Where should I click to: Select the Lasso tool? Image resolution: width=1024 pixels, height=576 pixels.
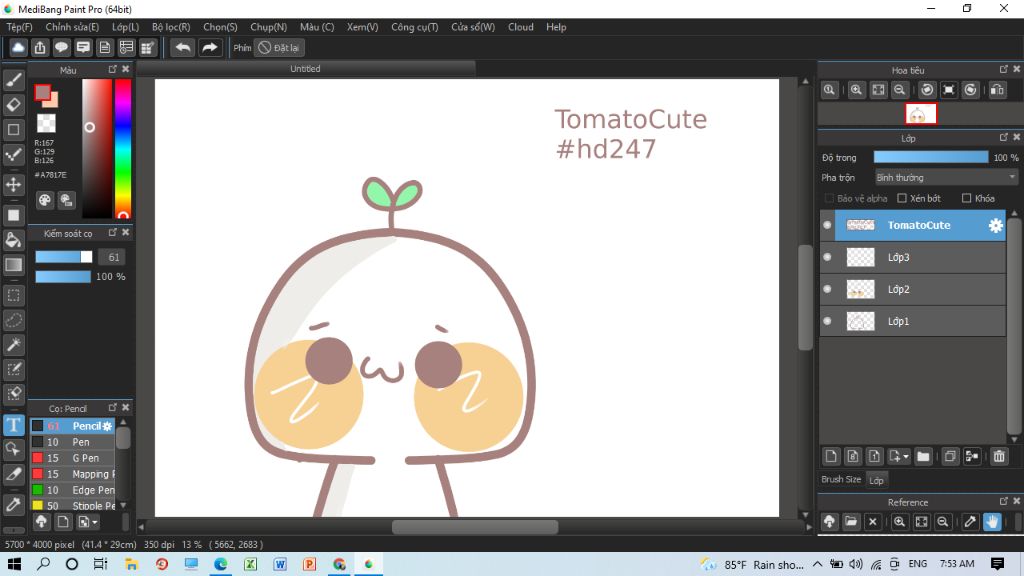point(14,320)
